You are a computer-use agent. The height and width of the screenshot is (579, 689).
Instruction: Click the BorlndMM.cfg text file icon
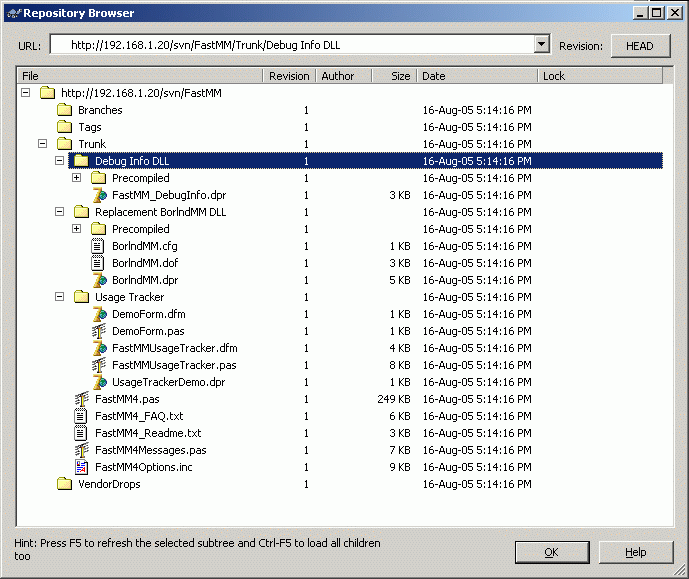[x=98, y=246]
